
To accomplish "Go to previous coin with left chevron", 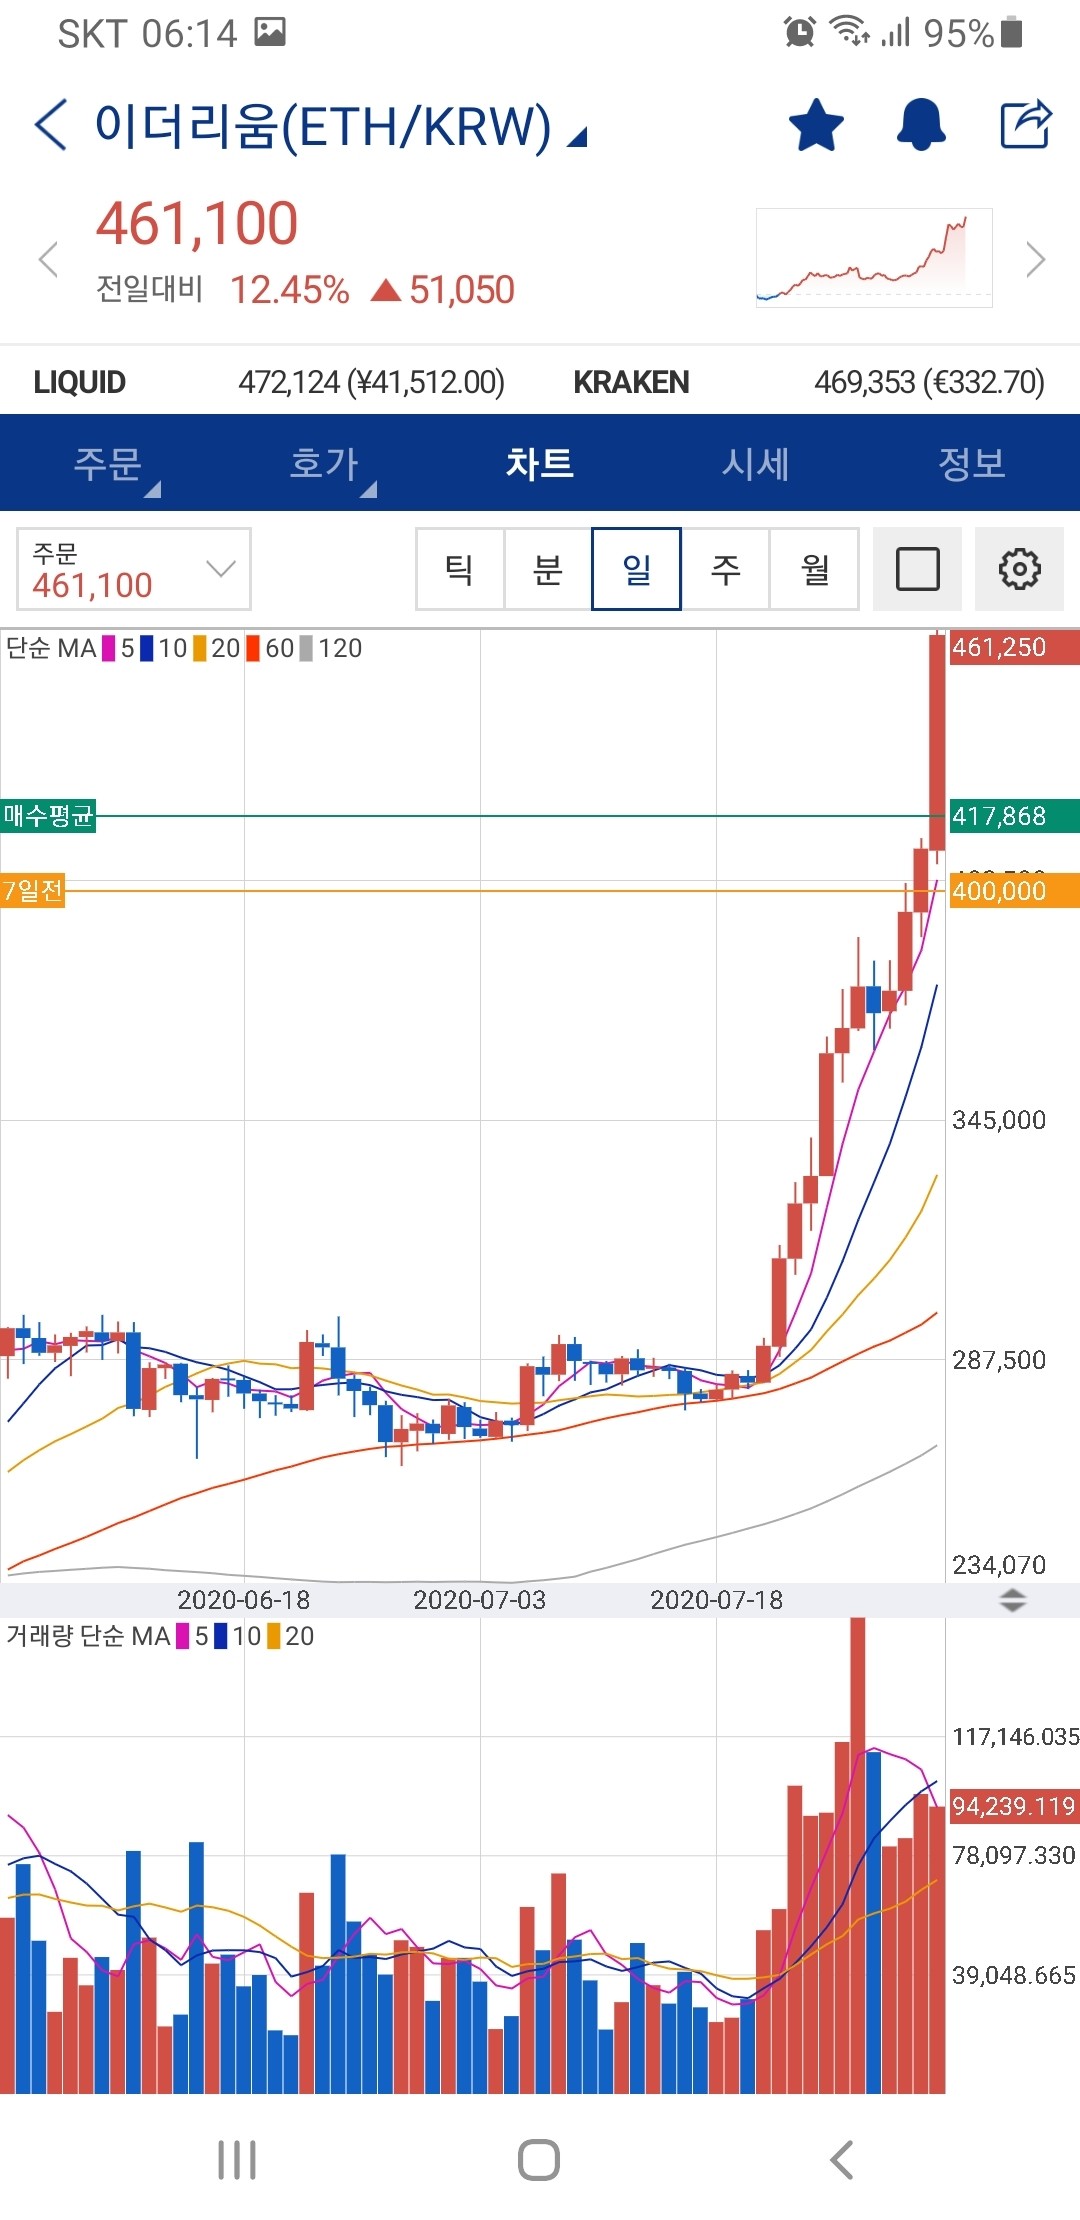I will (x=48, y=260).
